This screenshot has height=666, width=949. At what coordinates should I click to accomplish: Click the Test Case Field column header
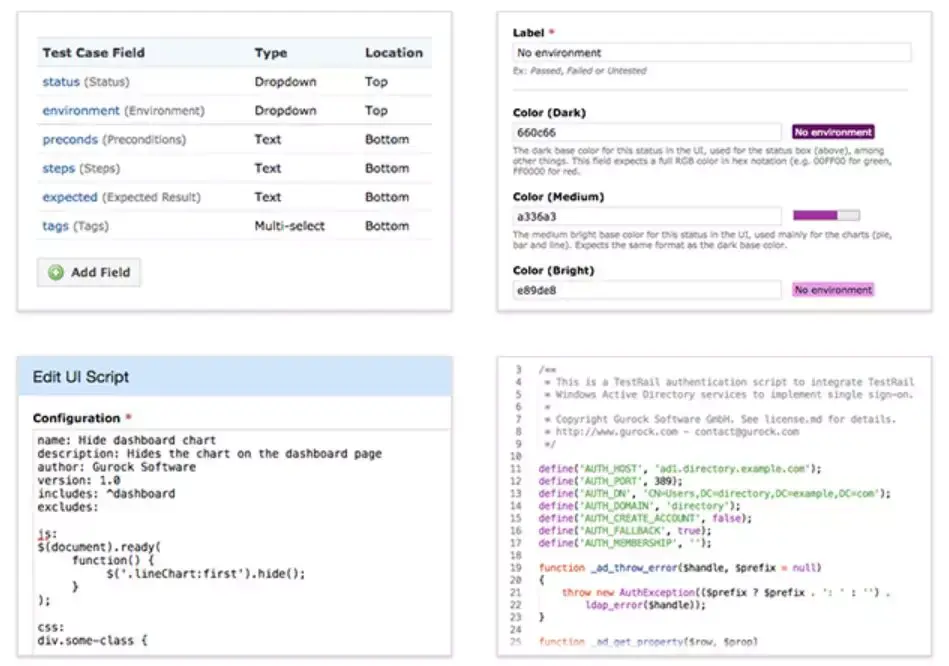(x=94, y=53)
